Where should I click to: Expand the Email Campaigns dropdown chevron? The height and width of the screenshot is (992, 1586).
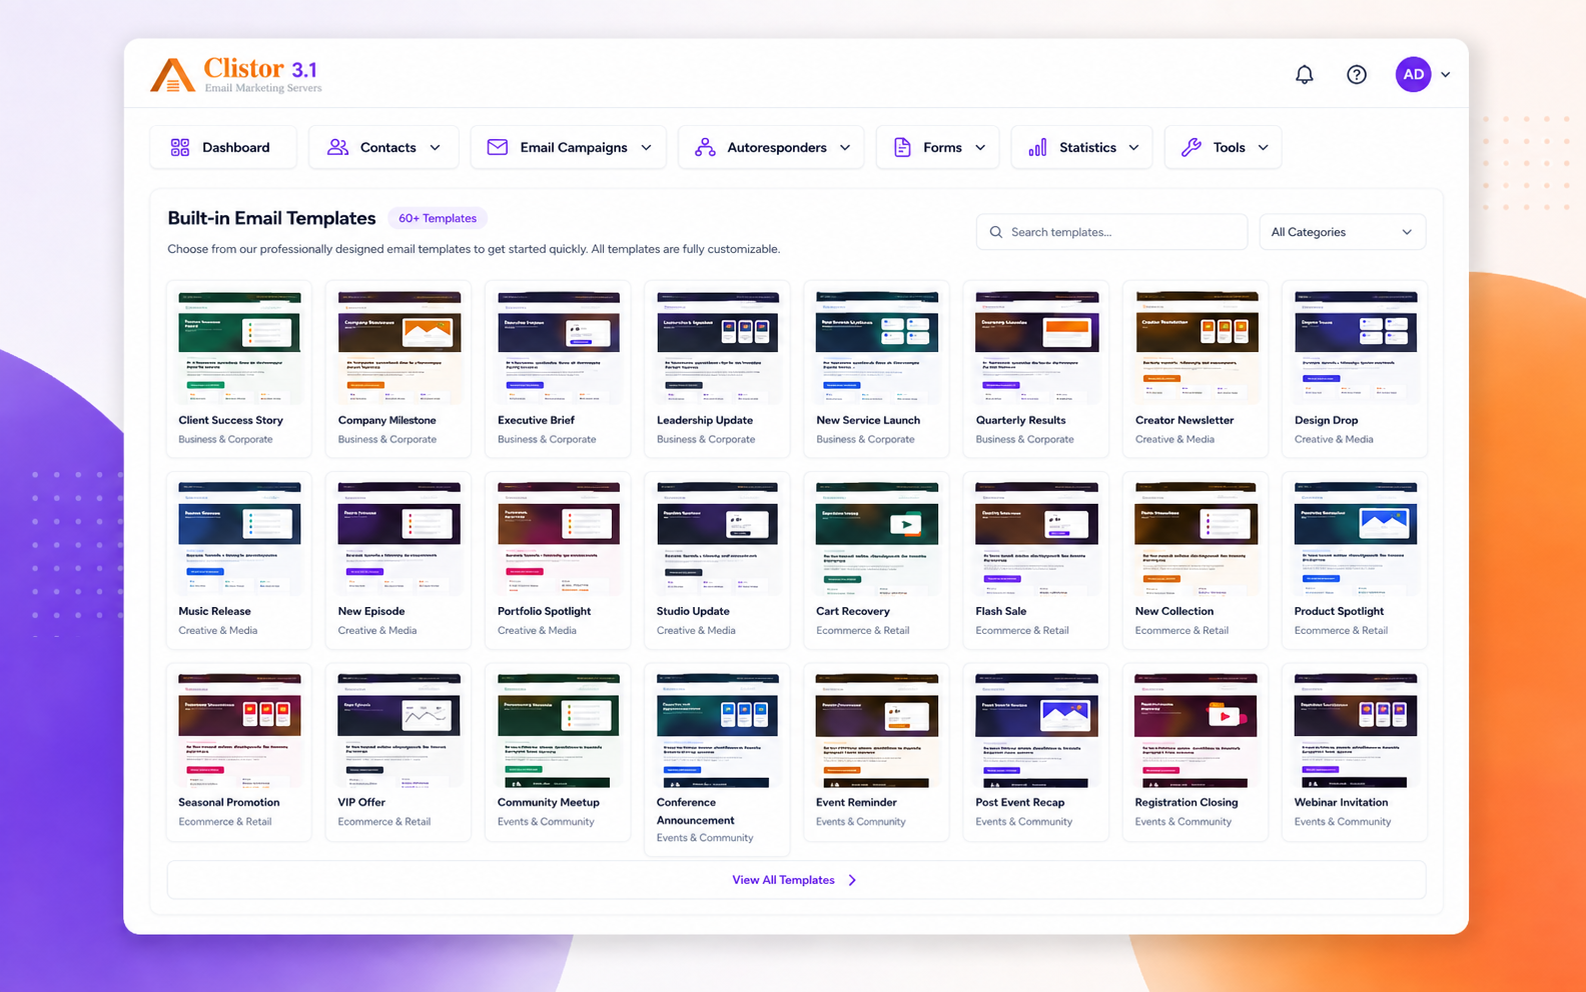click(x=646, y=148)
